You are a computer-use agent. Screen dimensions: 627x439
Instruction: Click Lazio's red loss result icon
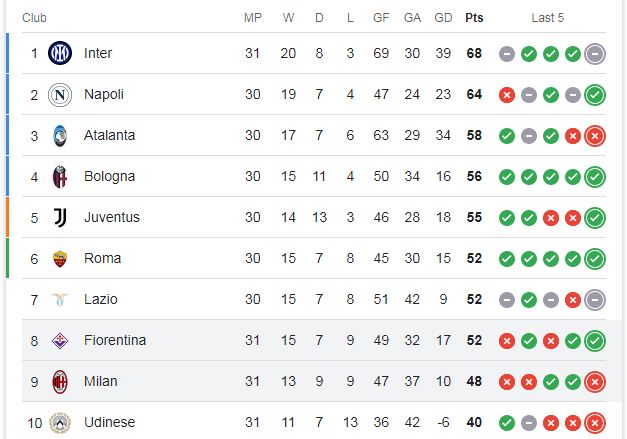coord(573,300)
